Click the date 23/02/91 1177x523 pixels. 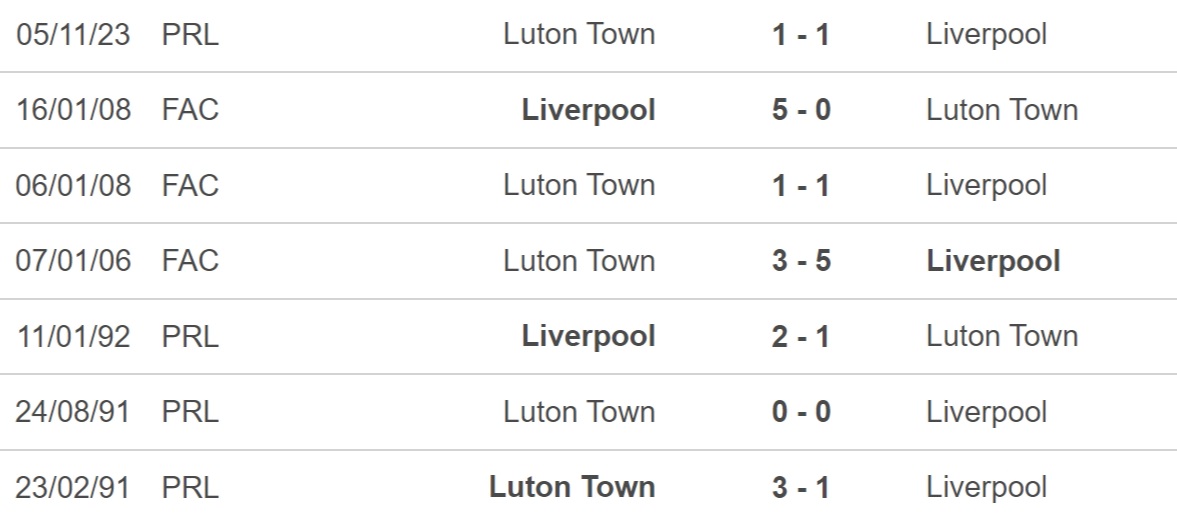(74, 488)
